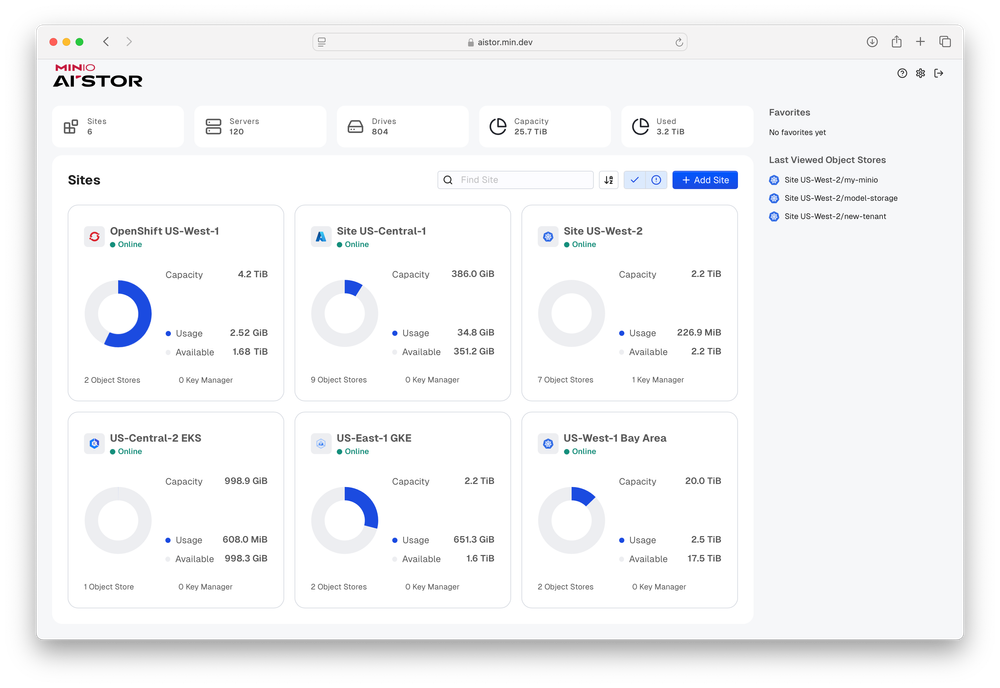Click inside the Find Site search field
Image resolution: width=1000 pixels, height=688 pixels.
(515, 179)
